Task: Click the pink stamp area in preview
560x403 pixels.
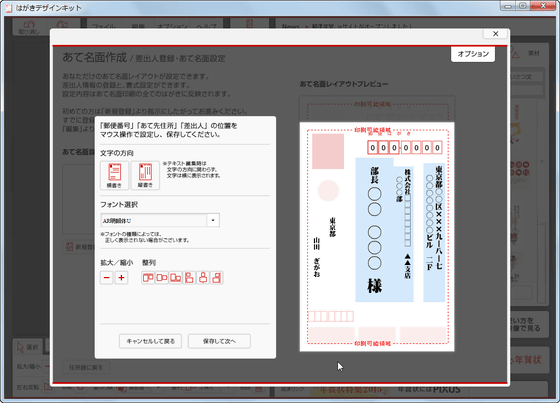Action: click(328, 151)
